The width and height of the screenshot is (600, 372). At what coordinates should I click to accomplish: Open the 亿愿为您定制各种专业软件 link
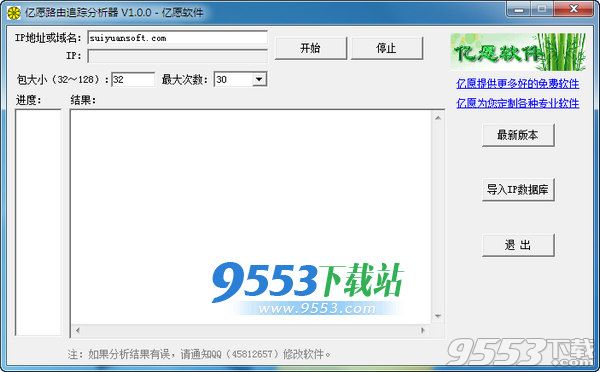click(x=517, y=103)
